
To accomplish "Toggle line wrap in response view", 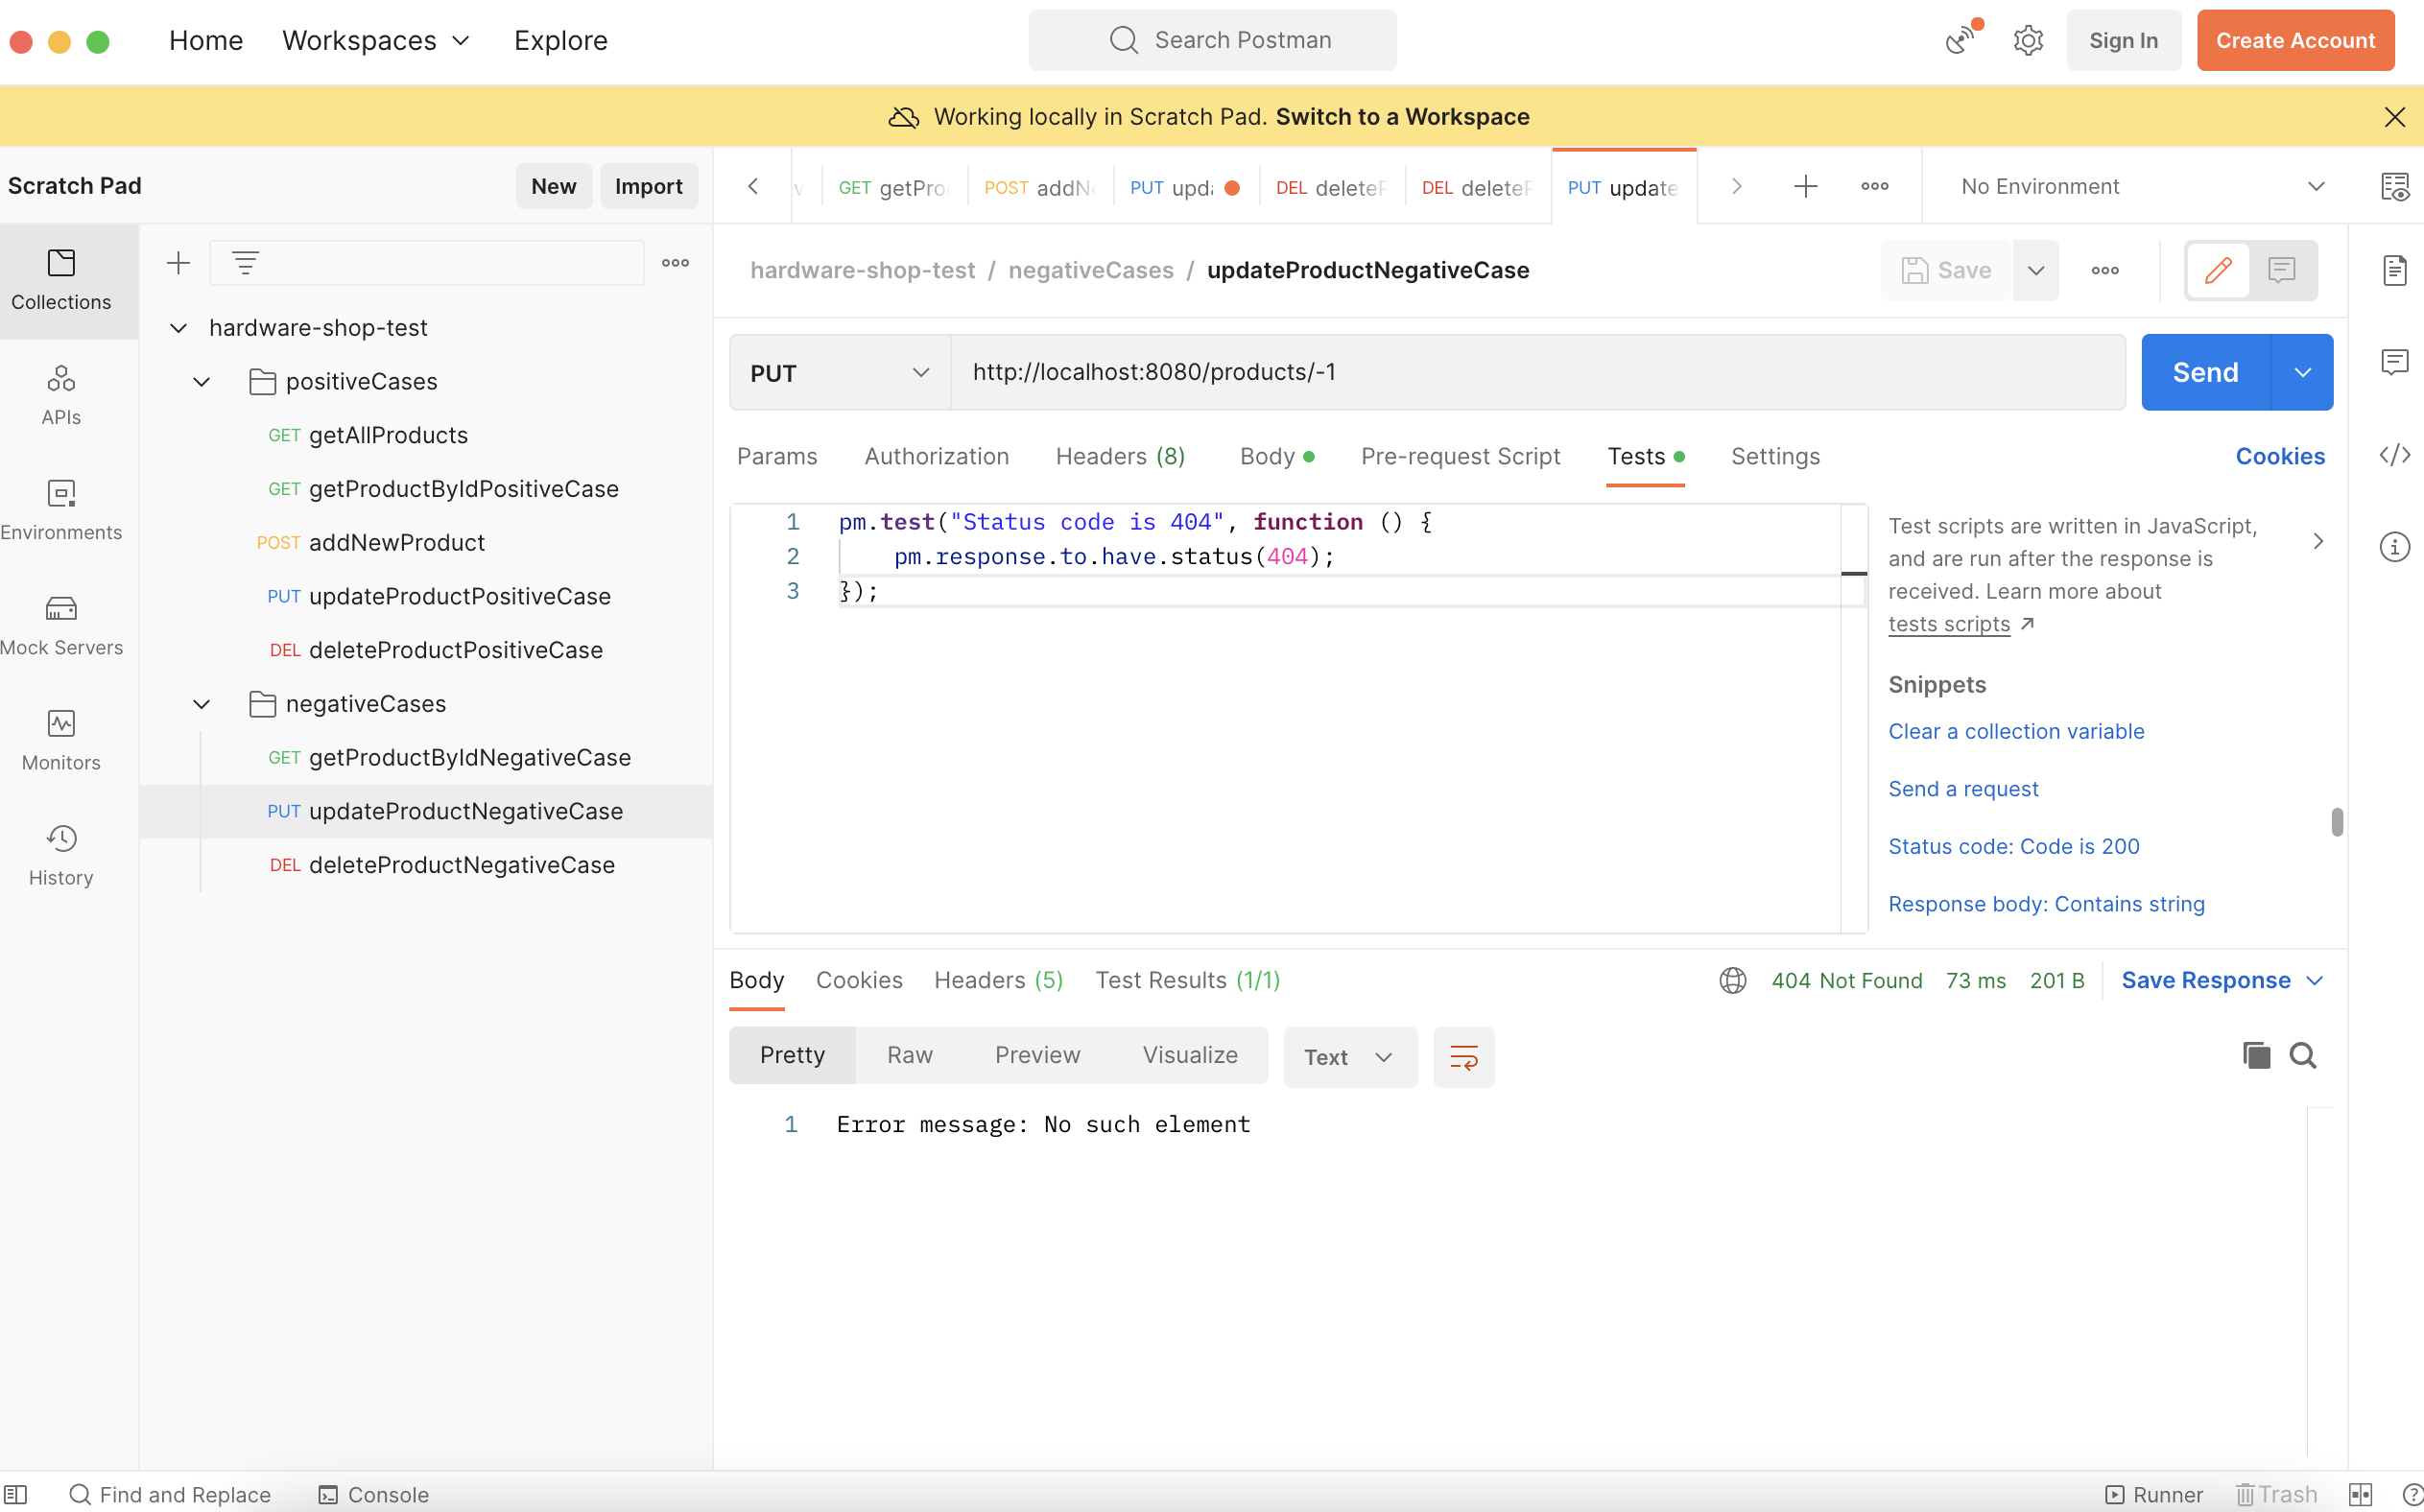I will (1463, 1057).
